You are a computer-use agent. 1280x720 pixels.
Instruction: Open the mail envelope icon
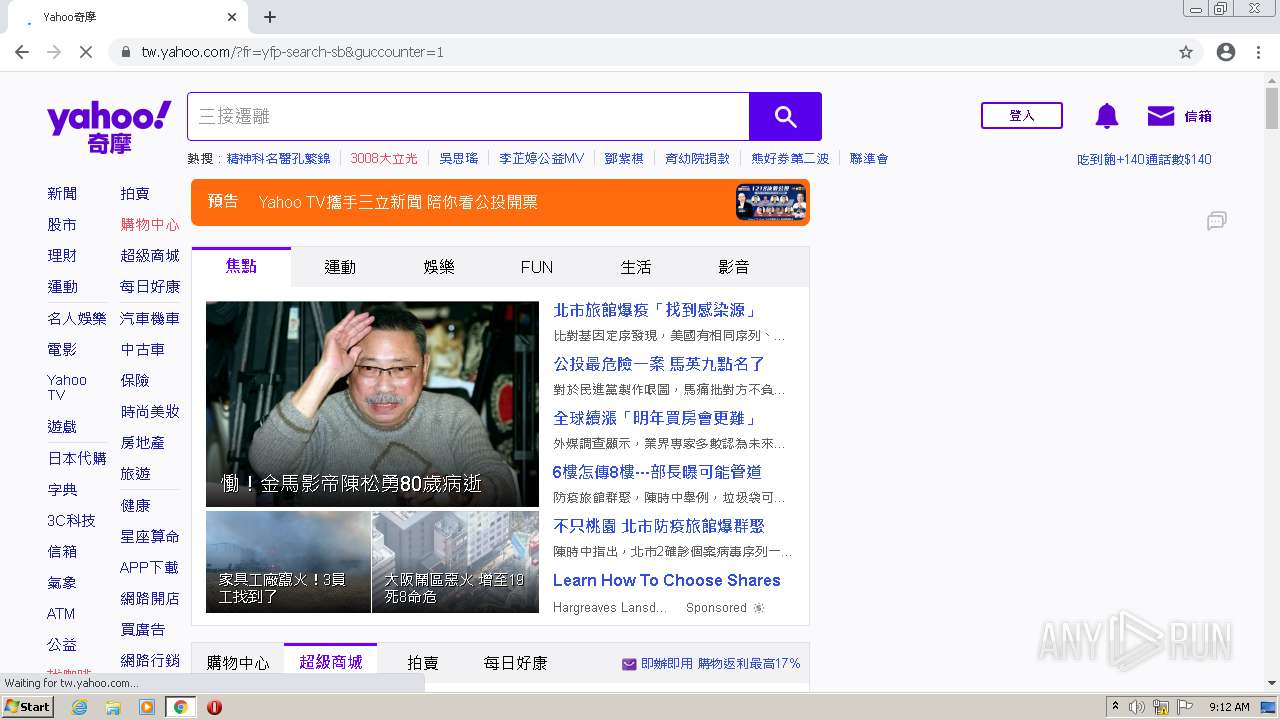click(1160, 116)
